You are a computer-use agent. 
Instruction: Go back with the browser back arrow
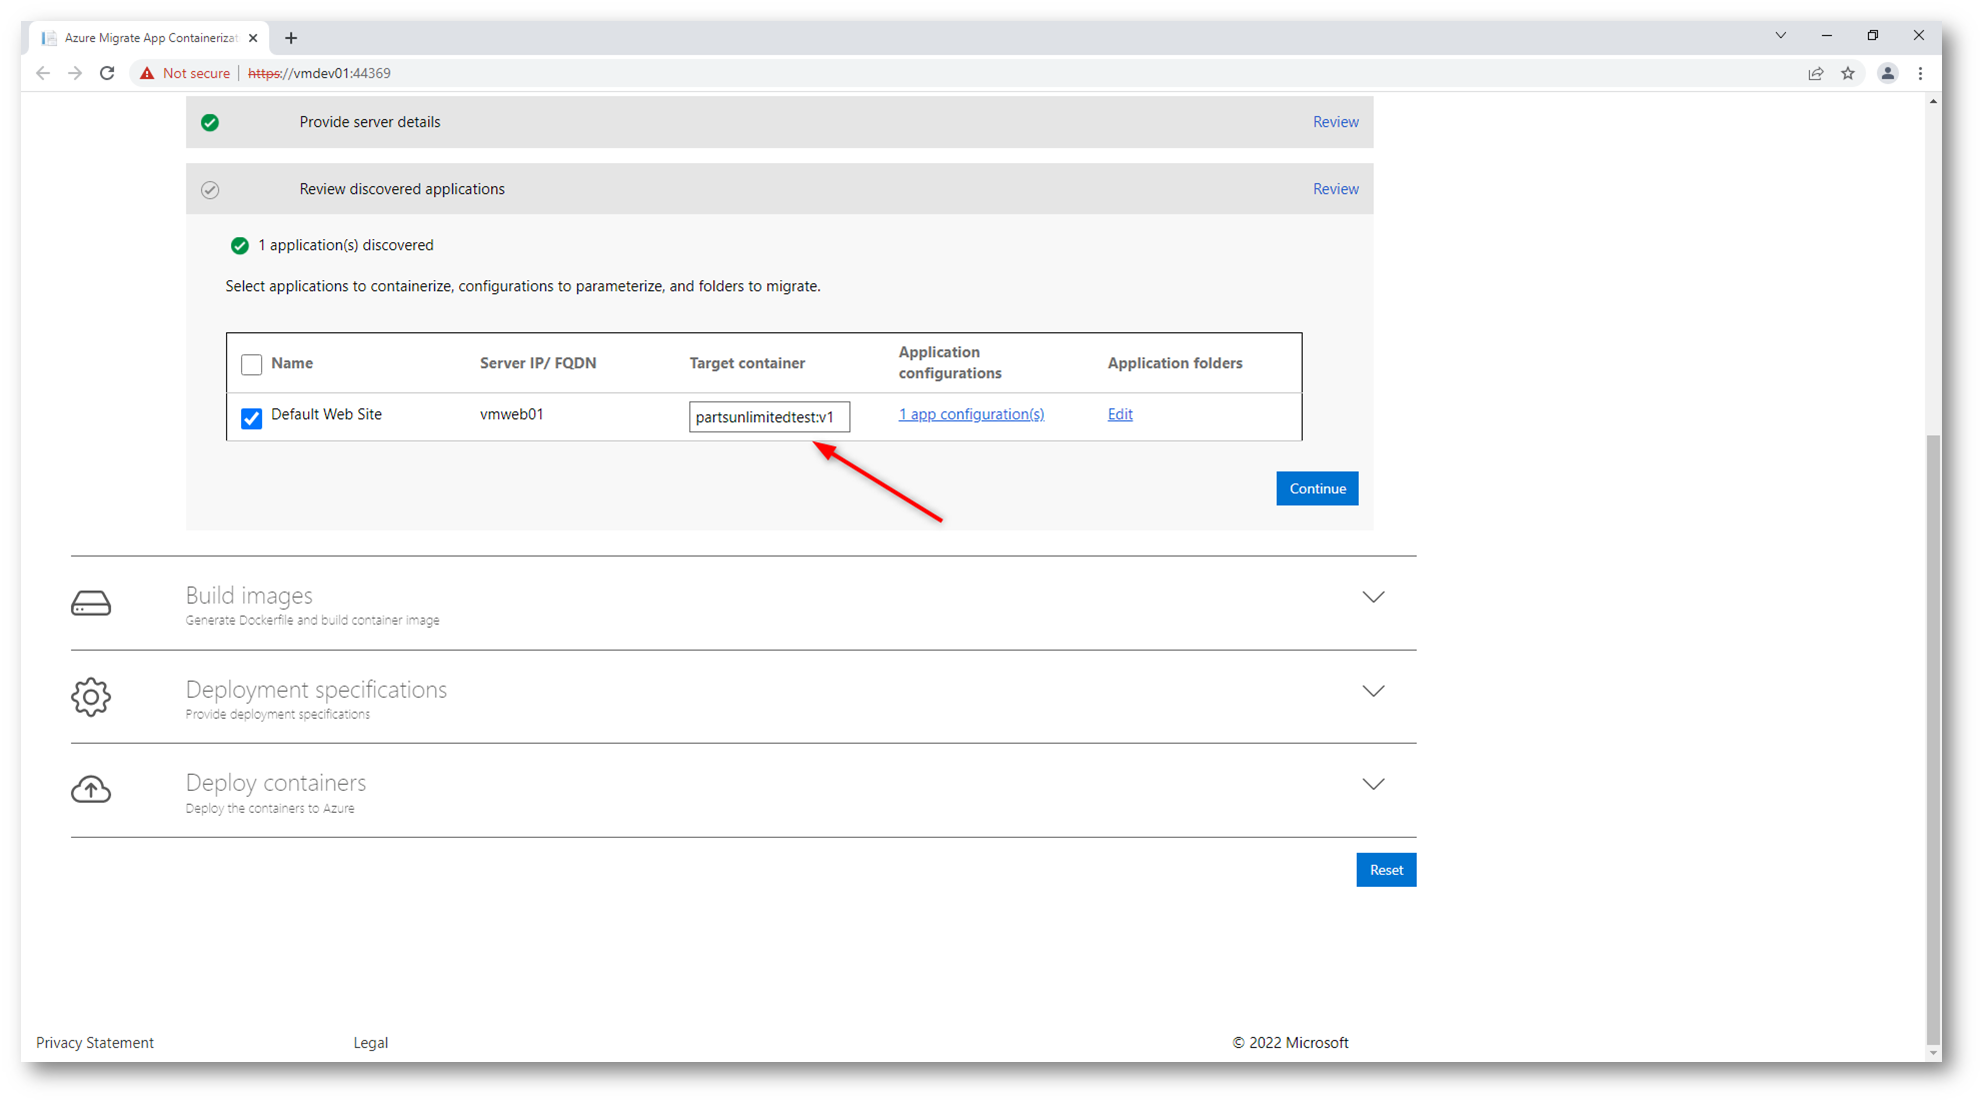click(x=43, y=73)
